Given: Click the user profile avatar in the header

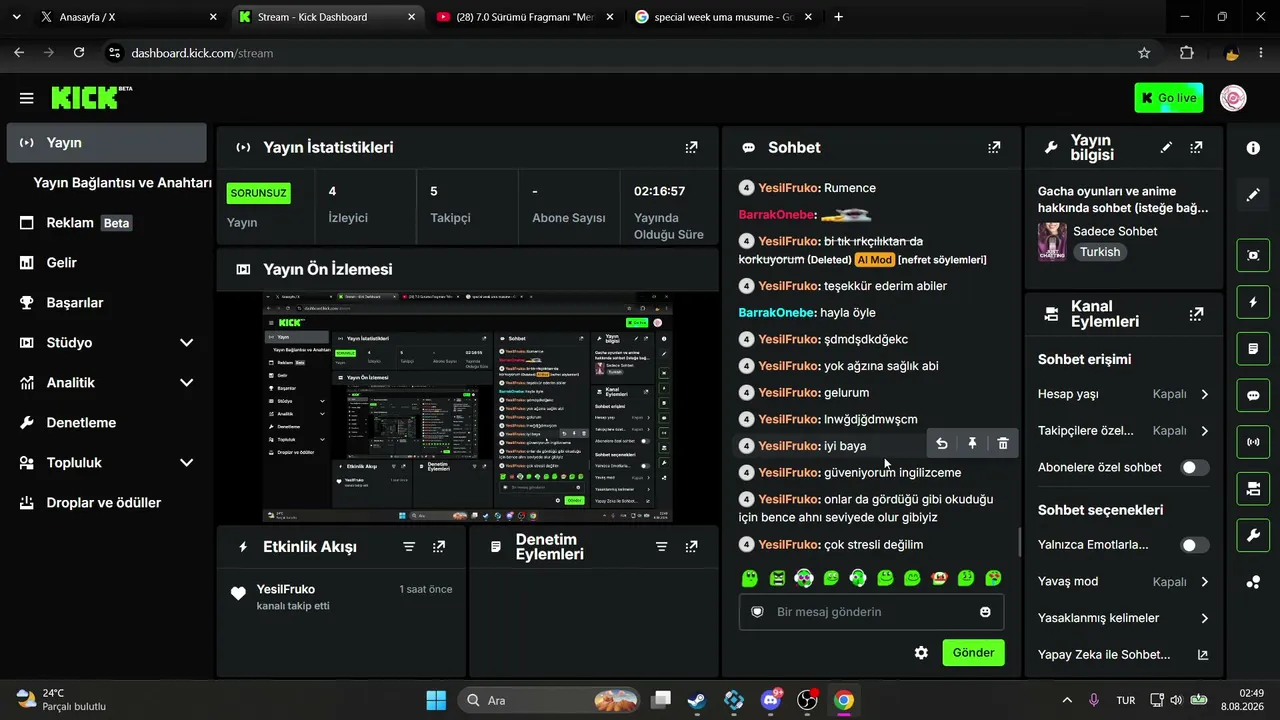Looking at the screenshot, I should coord(1233,98).
